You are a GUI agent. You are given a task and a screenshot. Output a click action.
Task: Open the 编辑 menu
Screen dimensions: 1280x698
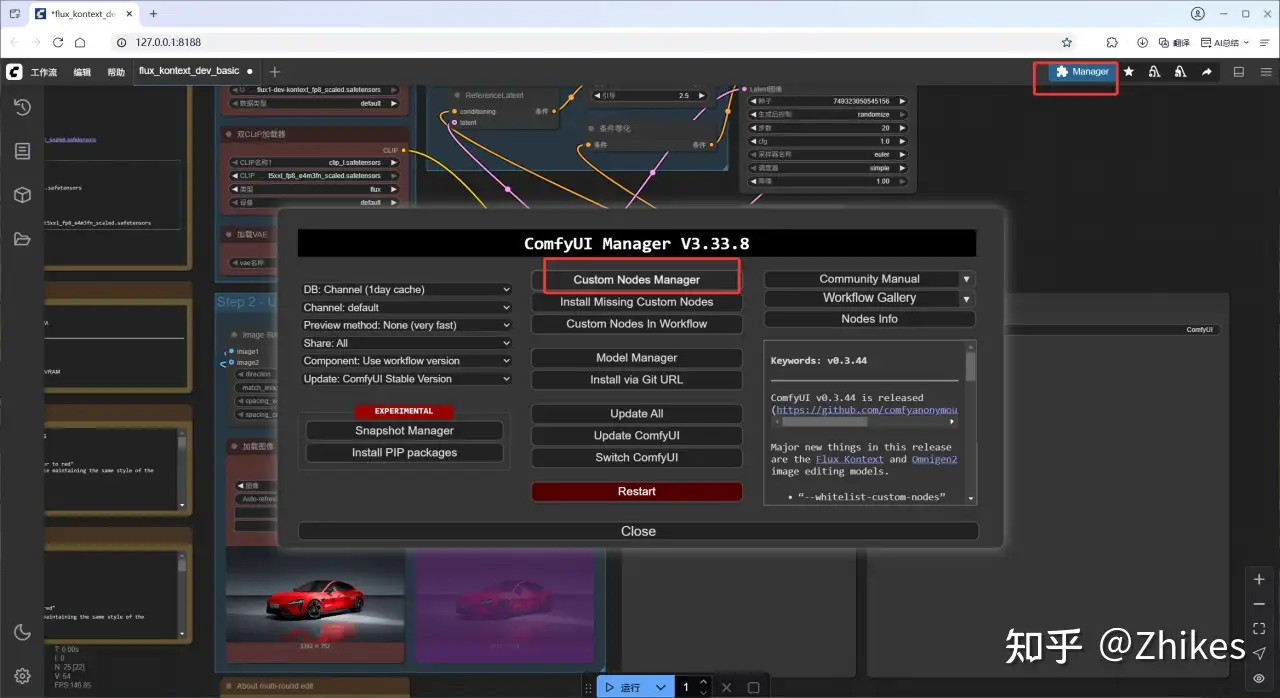82,72
